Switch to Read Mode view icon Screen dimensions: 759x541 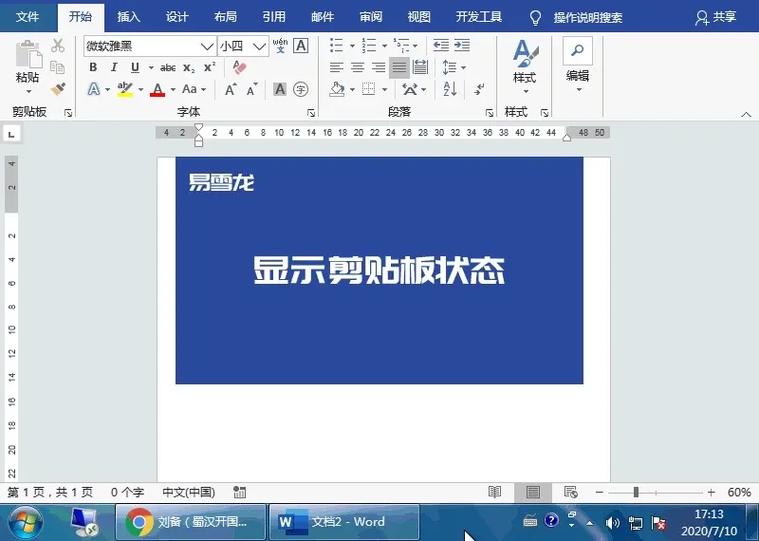click(x=495, y=493)
